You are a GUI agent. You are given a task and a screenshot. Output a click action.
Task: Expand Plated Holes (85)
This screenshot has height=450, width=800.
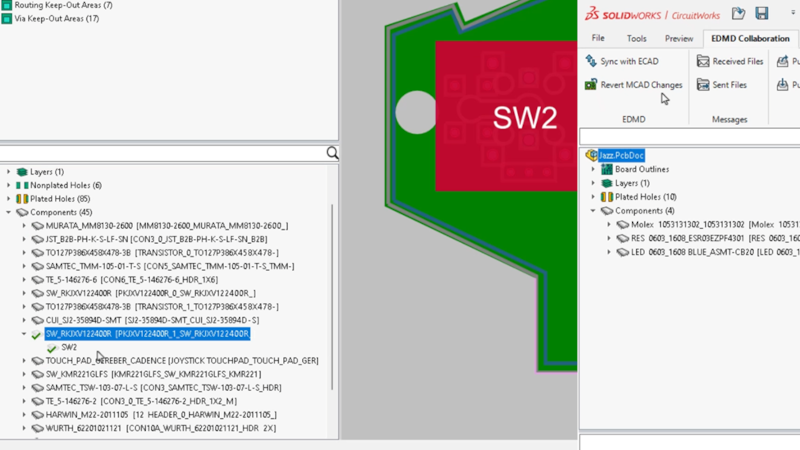coord(8,198)
